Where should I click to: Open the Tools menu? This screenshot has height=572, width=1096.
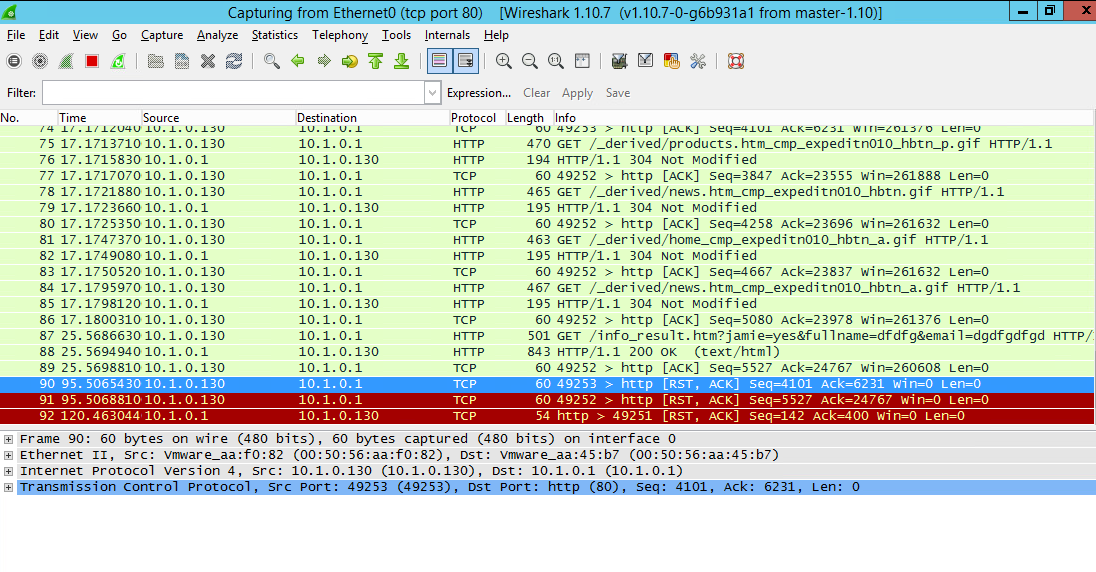(396, 35)
